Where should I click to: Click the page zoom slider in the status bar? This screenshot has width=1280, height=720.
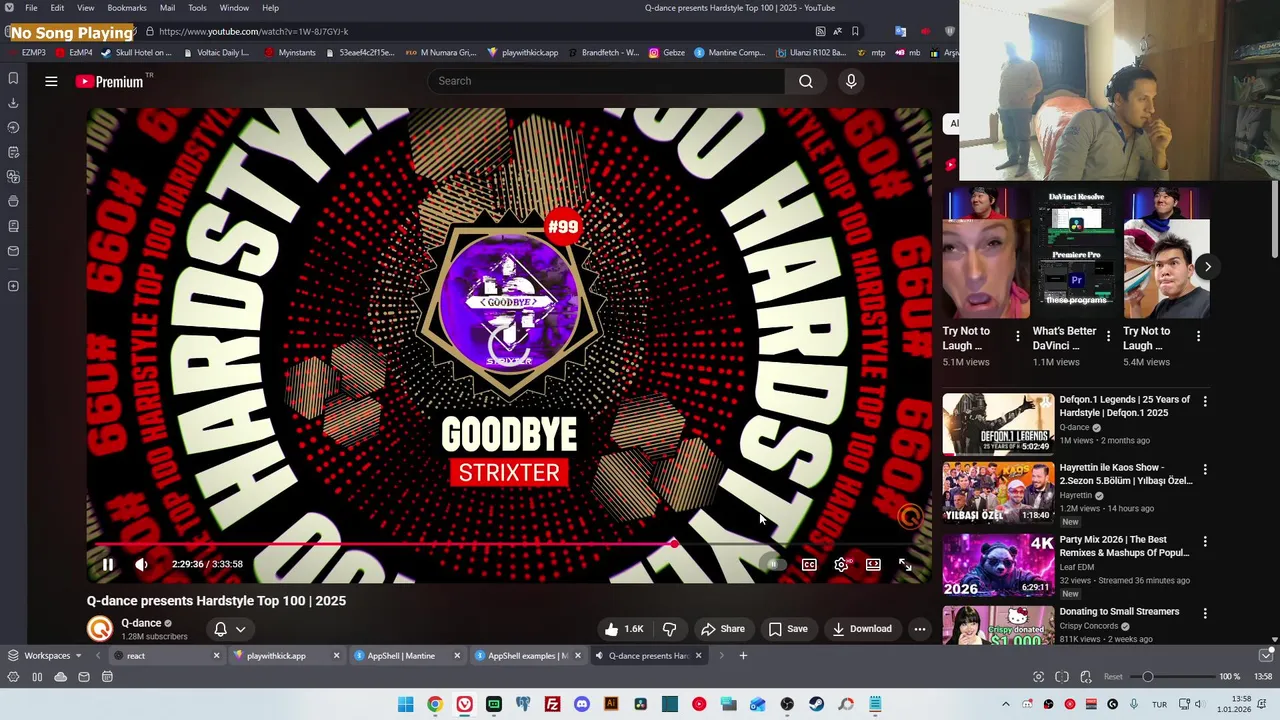1175,677
